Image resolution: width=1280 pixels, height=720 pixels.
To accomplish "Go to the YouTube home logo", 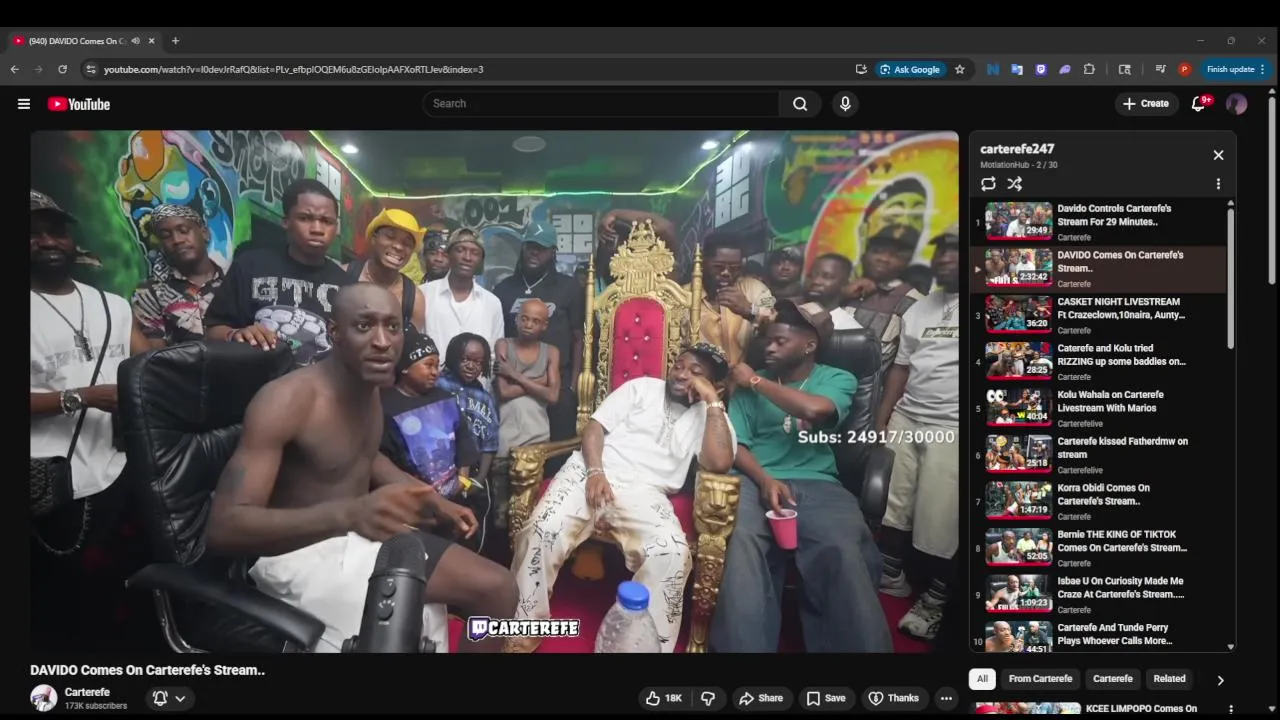I will [78, 104].
